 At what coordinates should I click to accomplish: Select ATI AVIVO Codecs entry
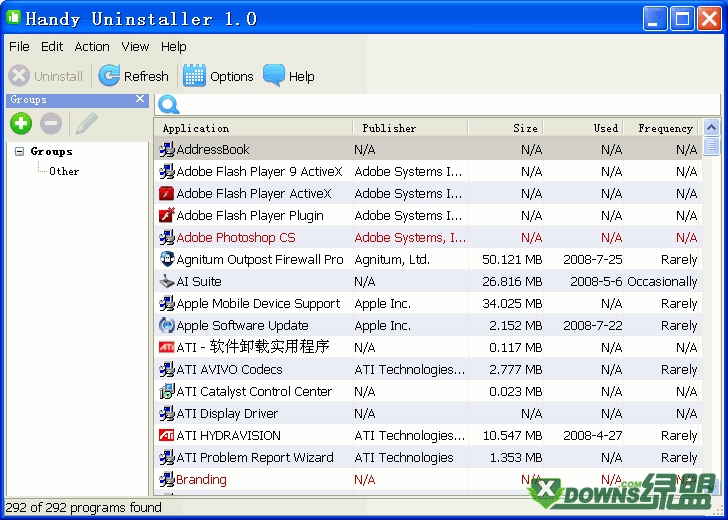428,369
